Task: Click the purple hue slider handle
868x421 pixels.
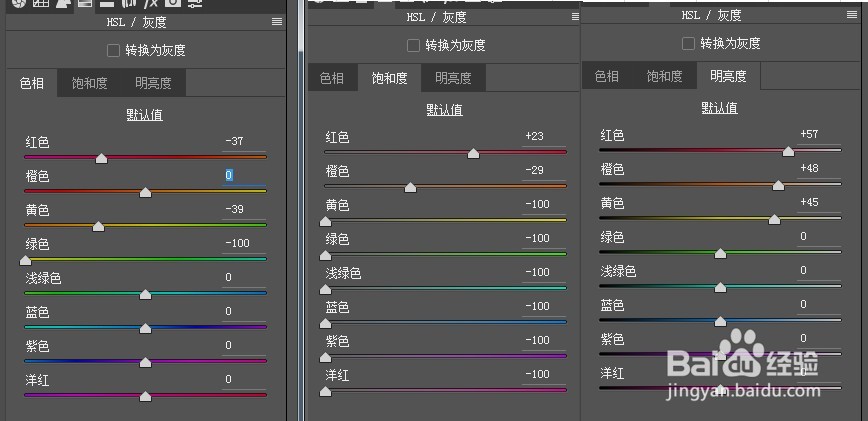Action: point(145,362)
